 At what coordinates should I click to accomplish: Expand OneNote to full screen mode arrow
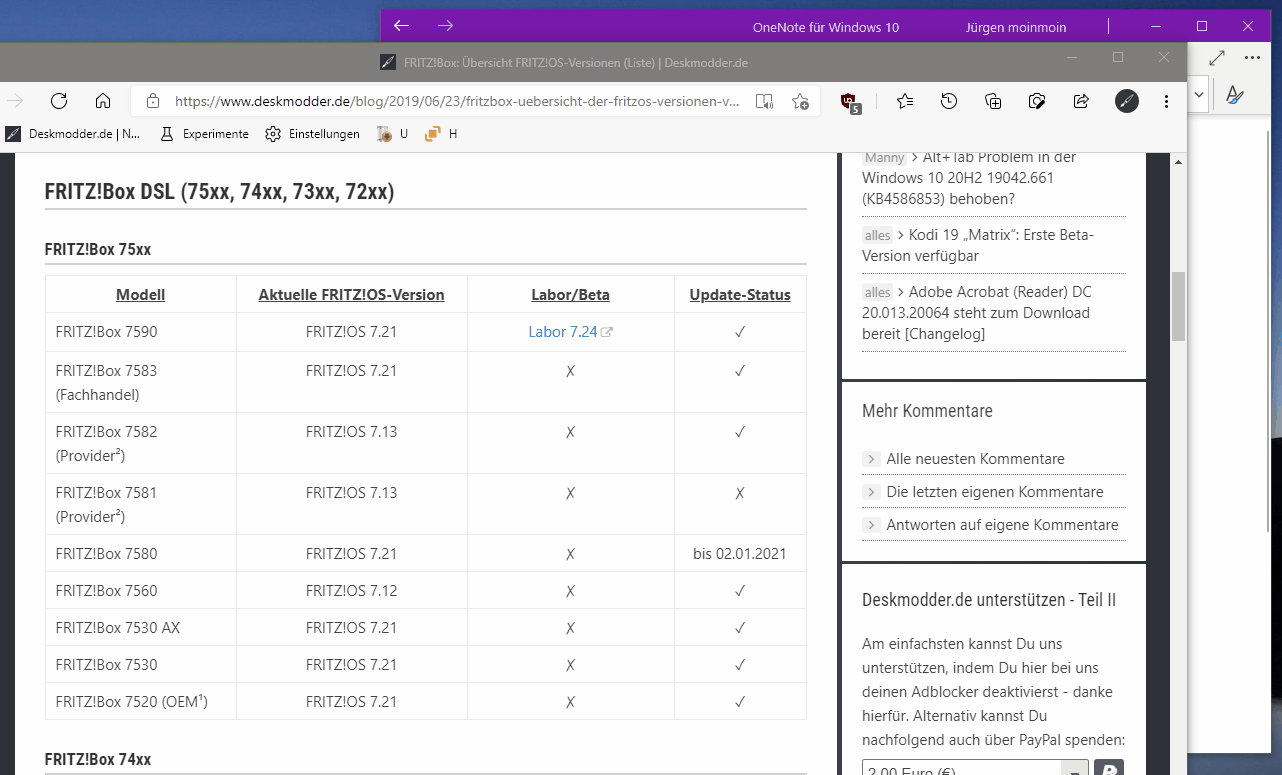[x=1217, y=58]
